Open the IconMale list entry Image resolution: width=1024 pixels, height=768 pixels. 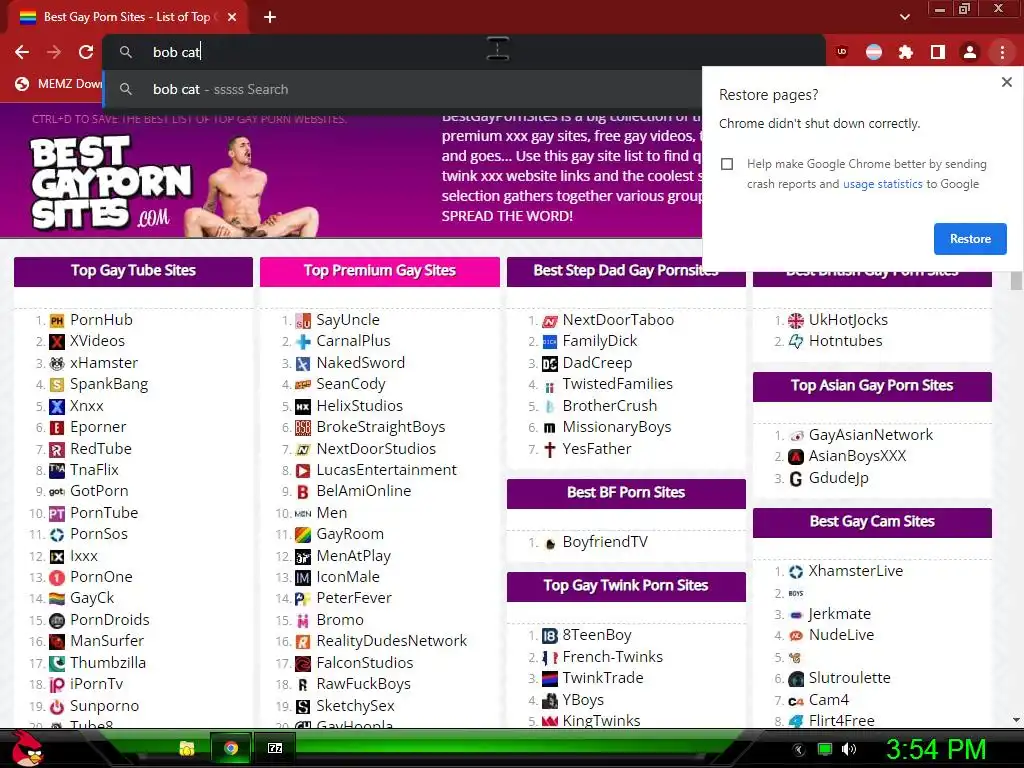347,577
